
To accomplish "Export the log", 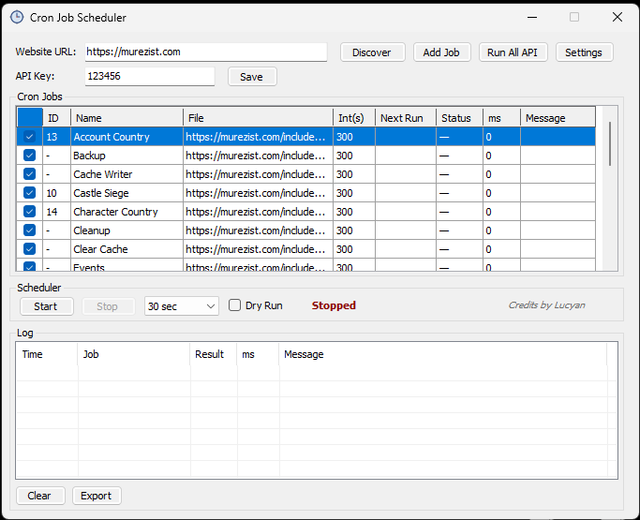I will [97, 496].
